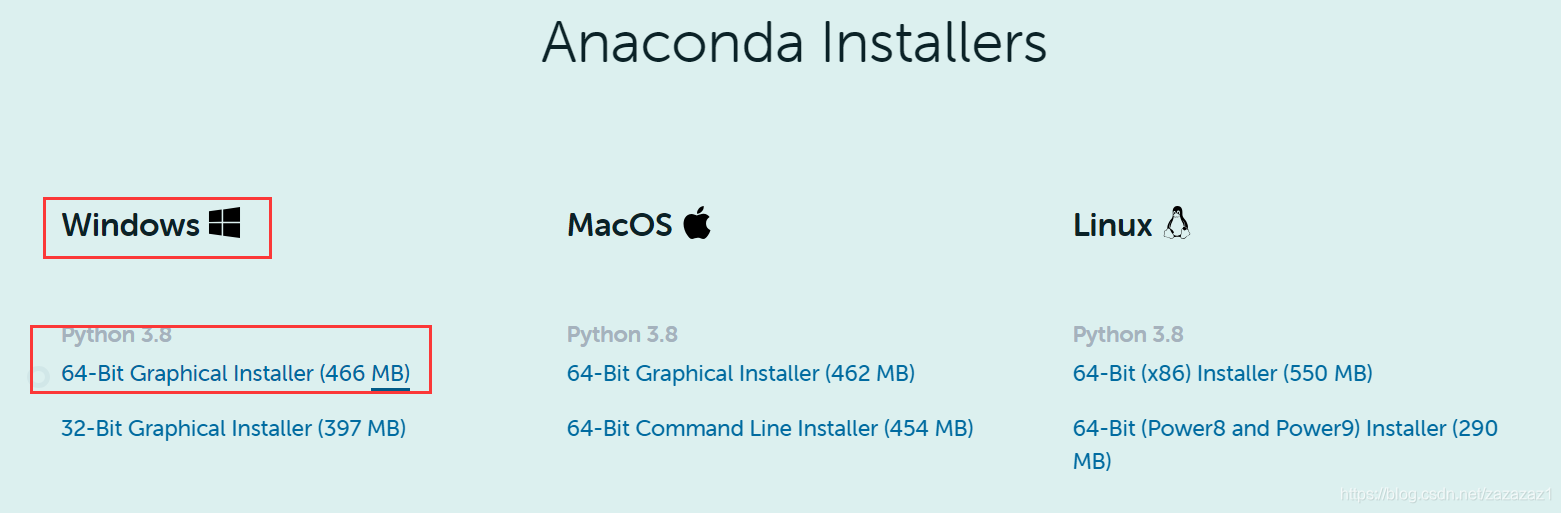Open MacOS 64-Bit Graphical Installer (462 MB)
Image resolution: width=1561 pixels, height=513 pixels.
(741, 374)
